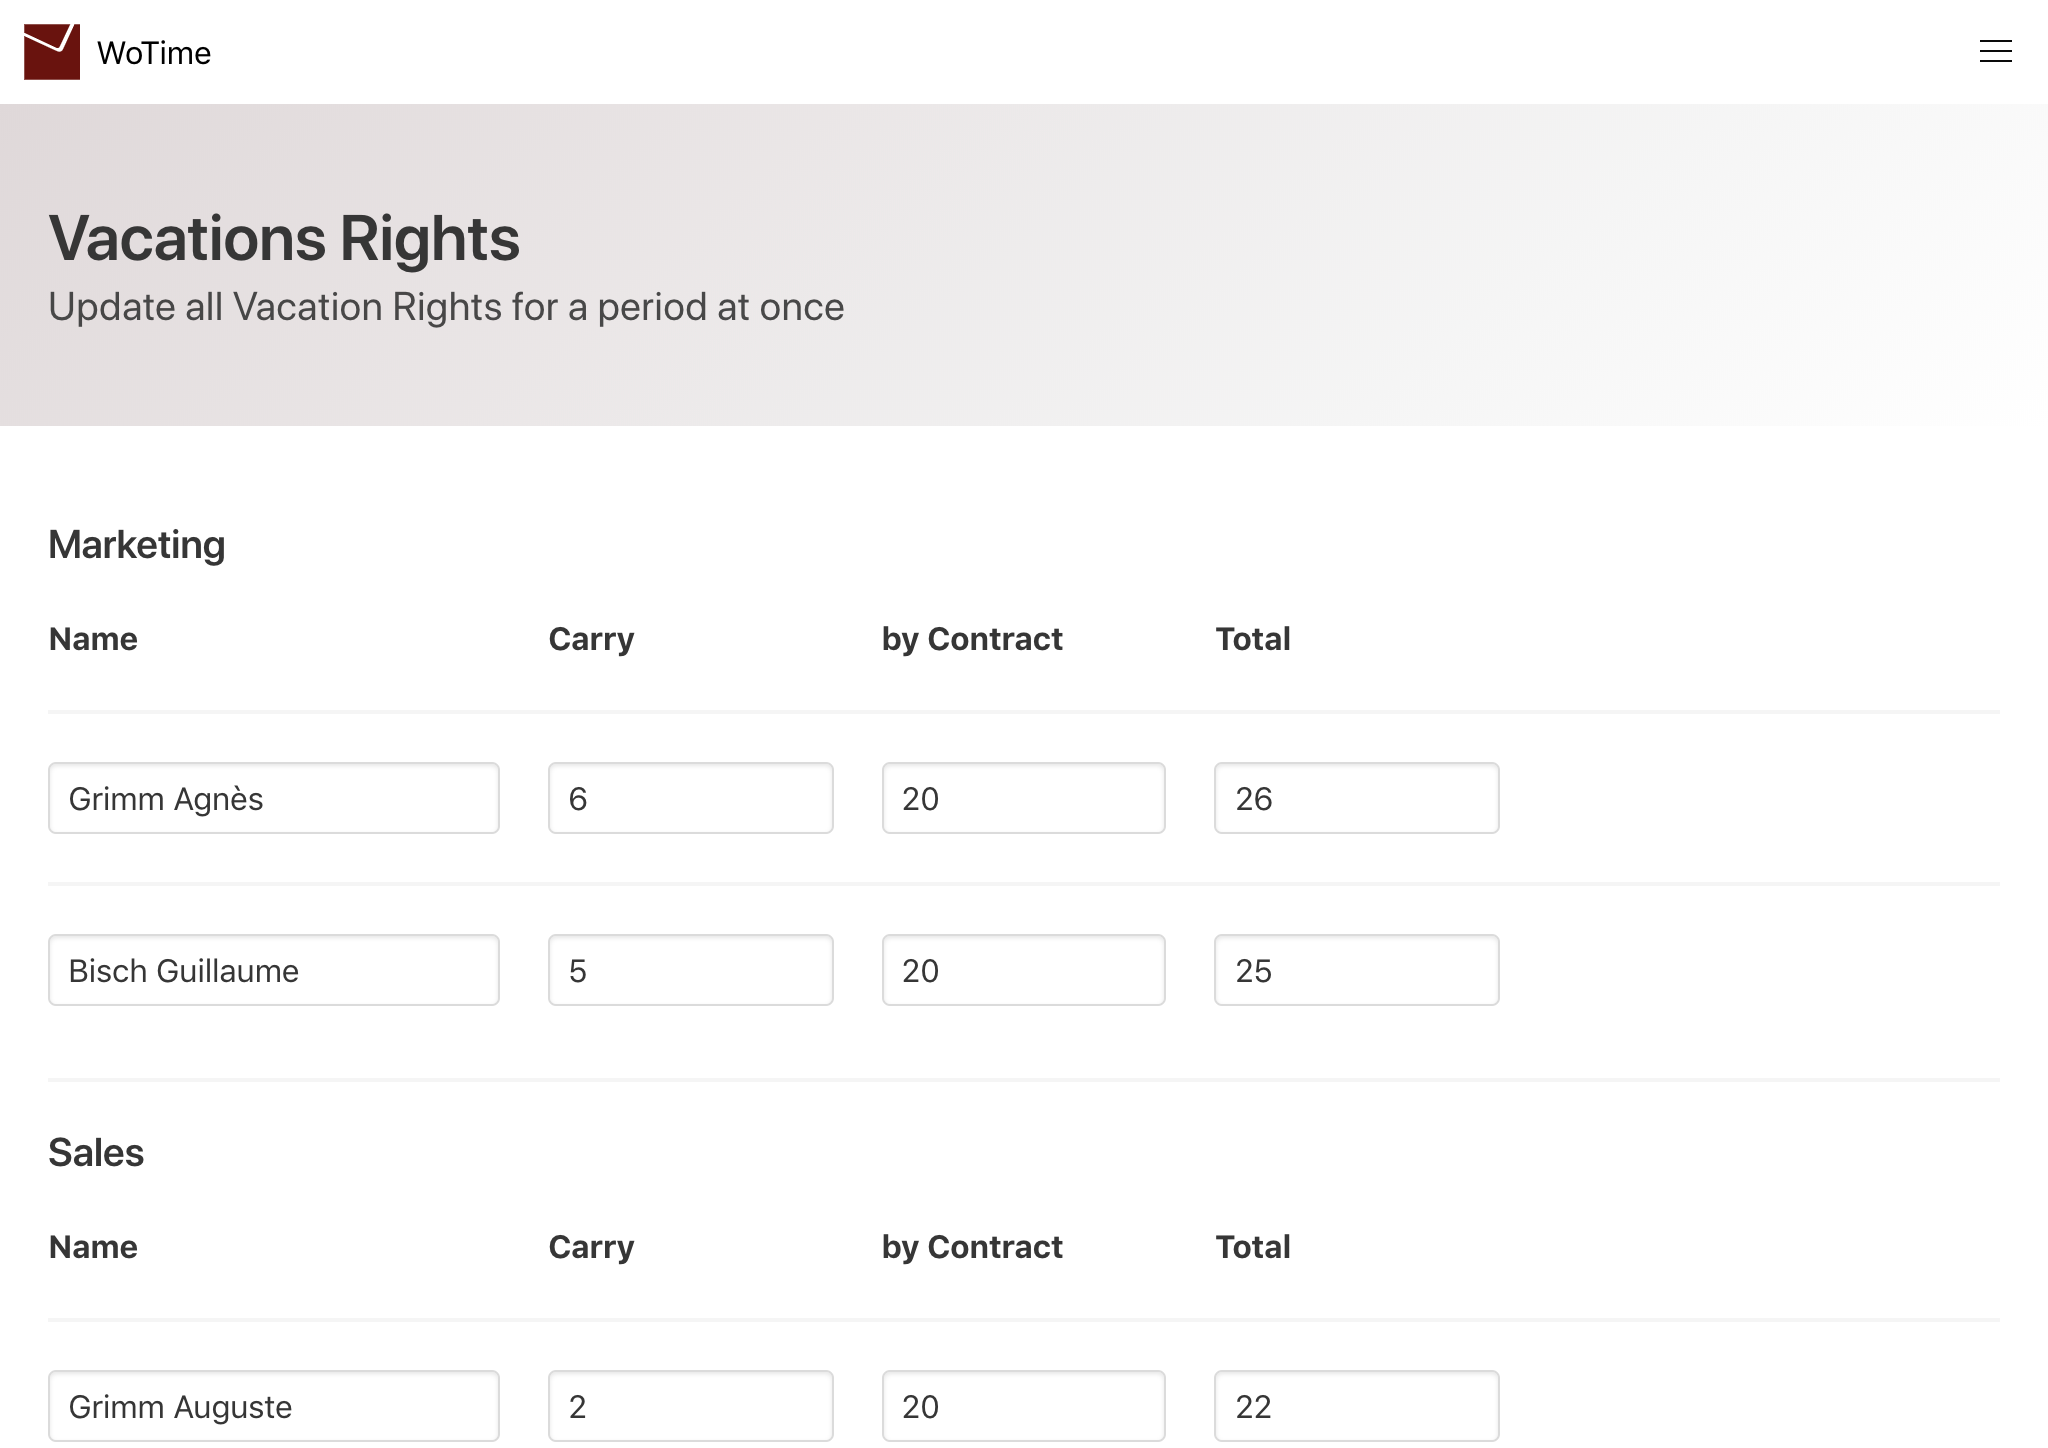Click Bisch Guillaume carry field showing 5
Viewport: 2048px width, 1448px height.
[690, 970]
